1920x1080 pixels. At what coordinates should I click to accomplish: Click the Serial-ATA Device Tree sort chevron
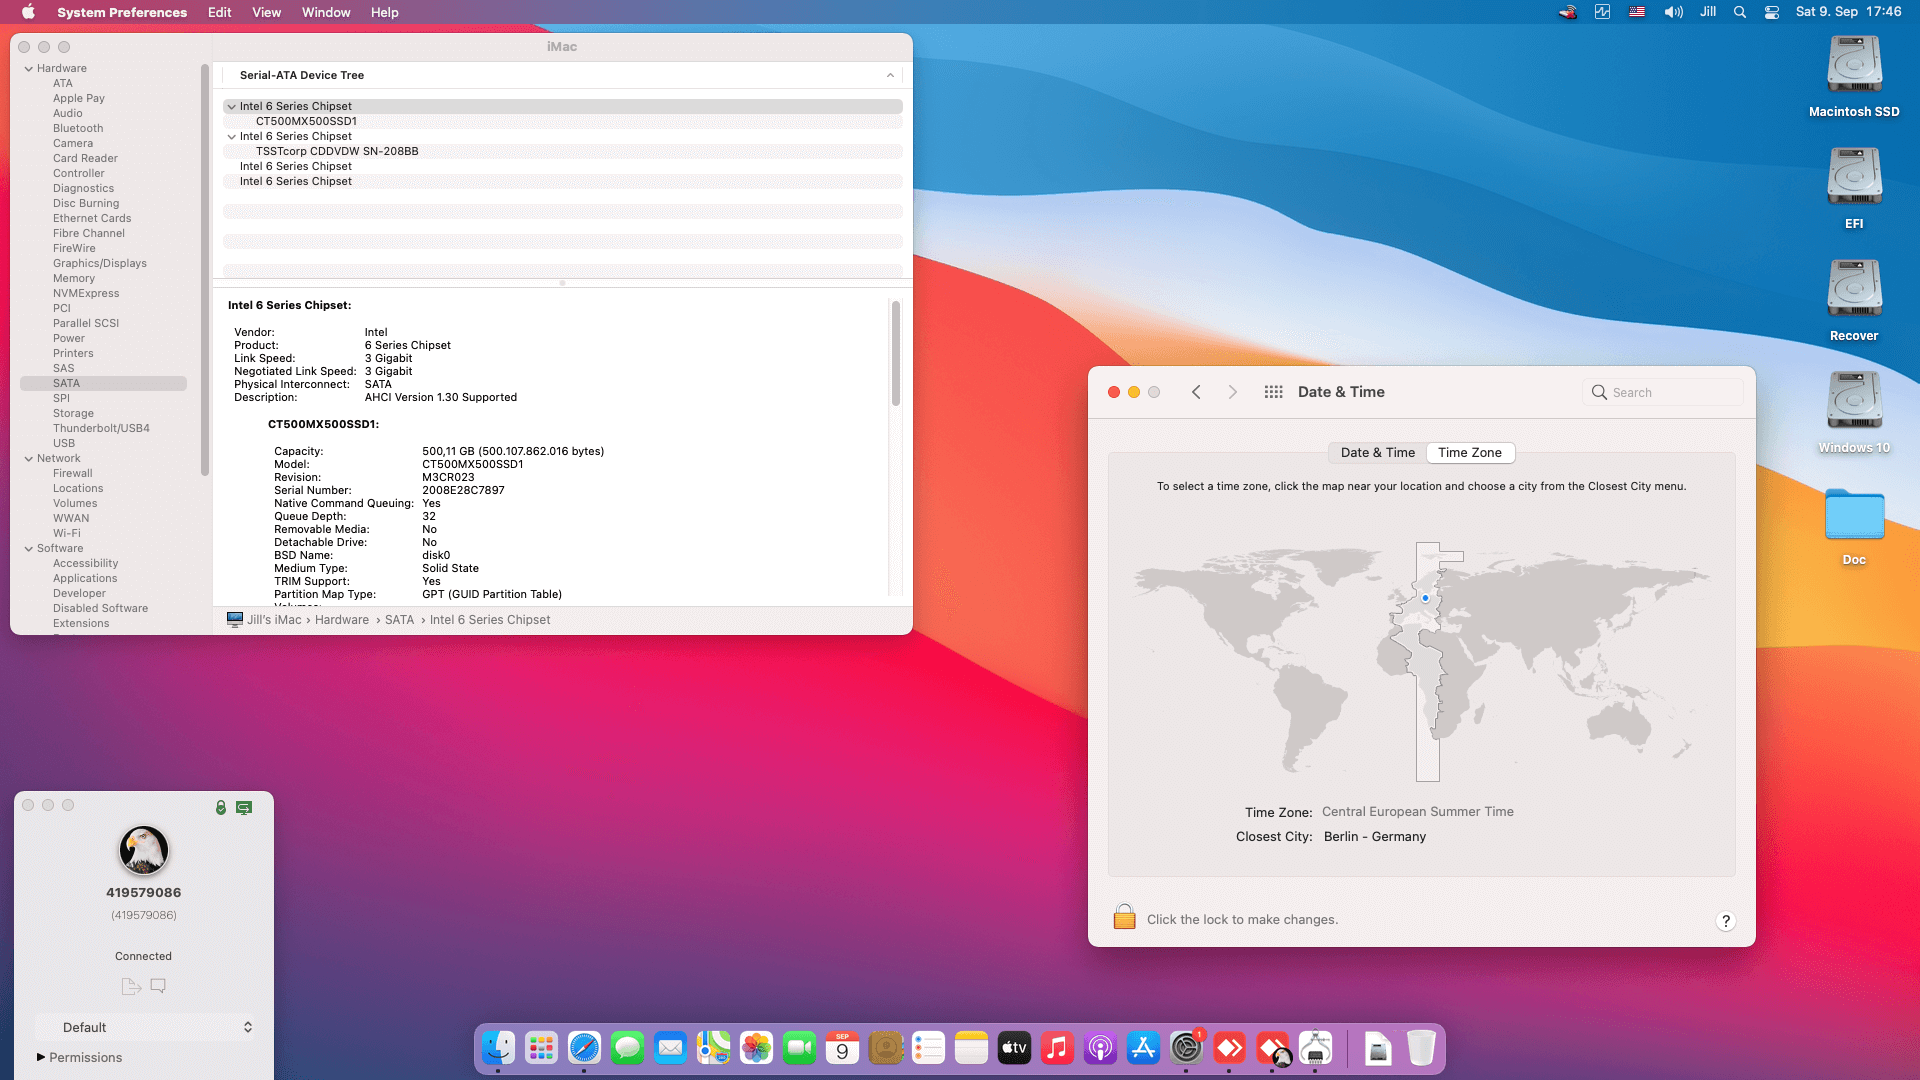tap(890, 75)
